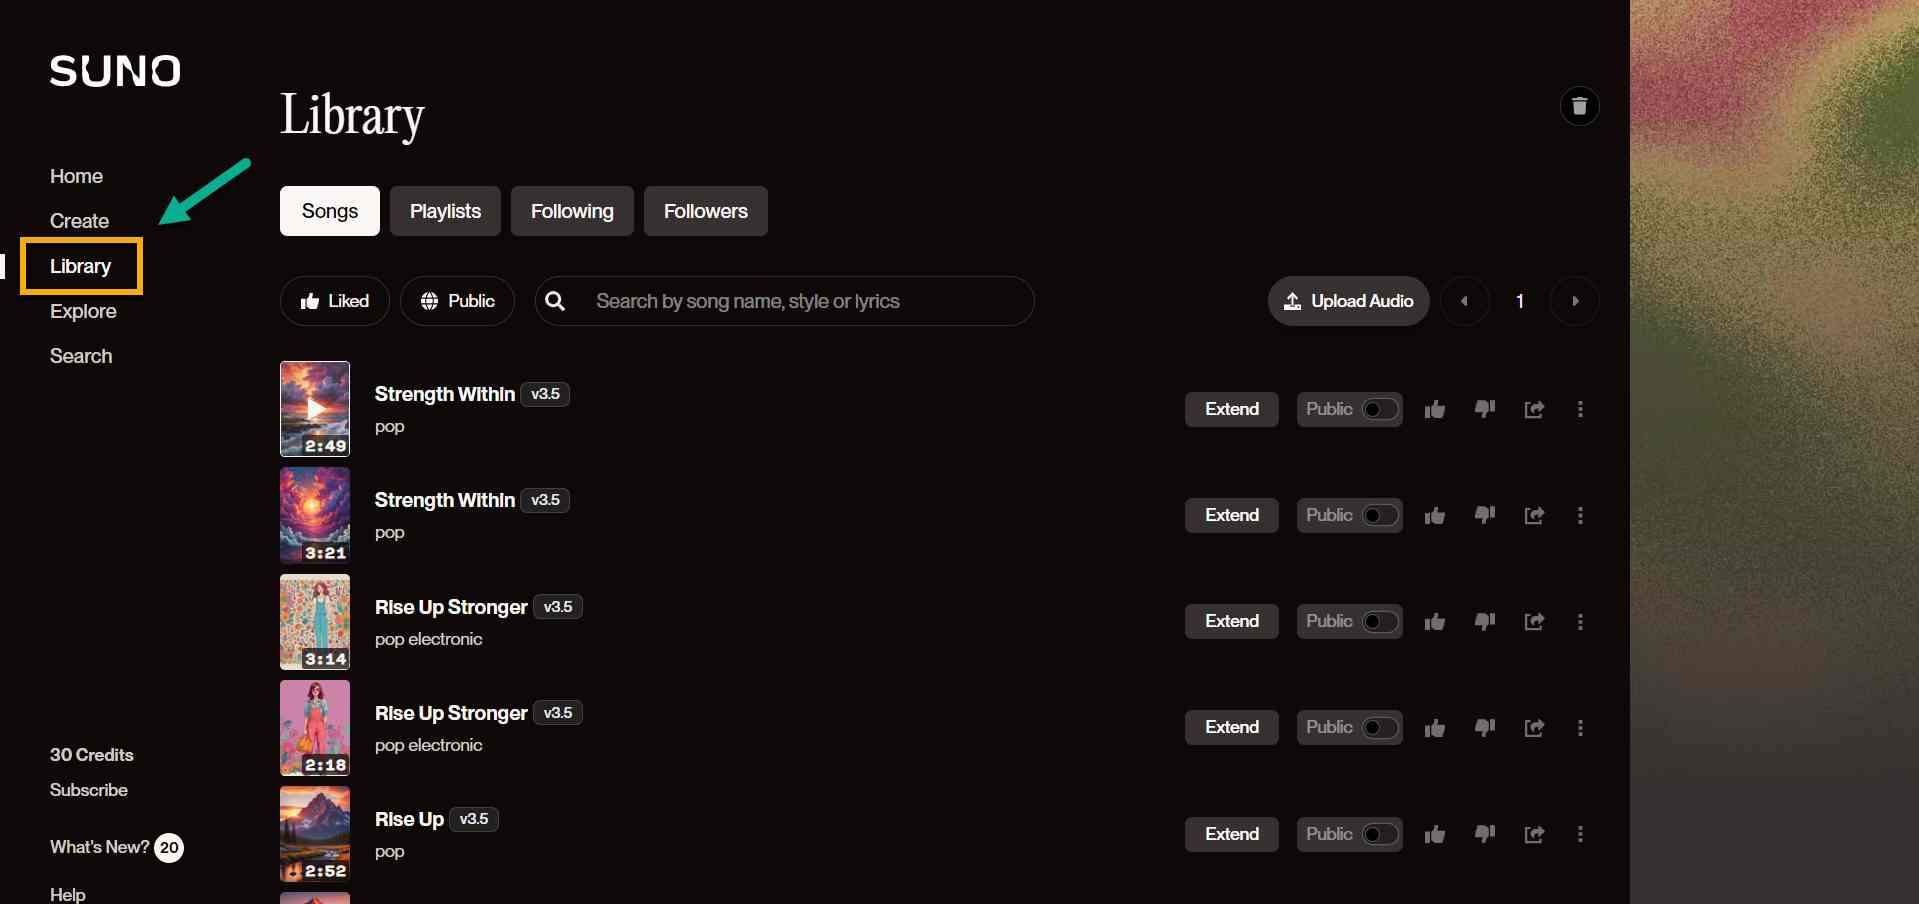Click the Subscribe link in the sidebar
This screenshot has height=904, width=1919.
[89, 790]
